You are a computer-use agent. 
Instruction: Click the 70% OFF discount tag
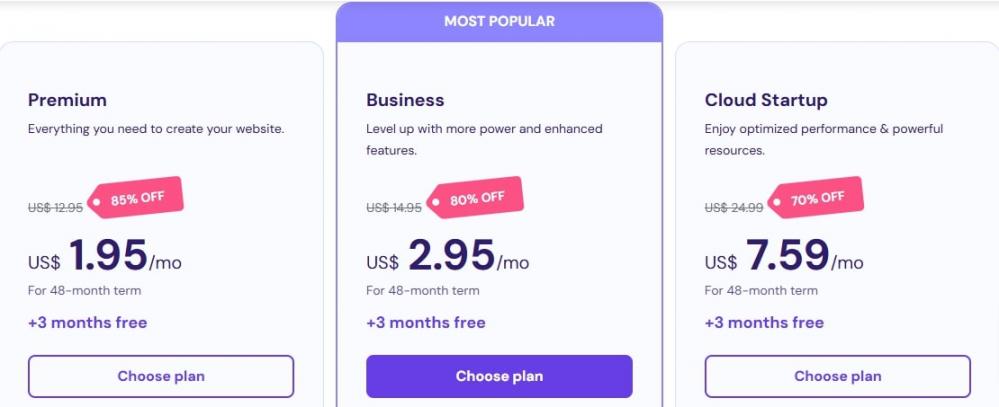click(815, 198)
